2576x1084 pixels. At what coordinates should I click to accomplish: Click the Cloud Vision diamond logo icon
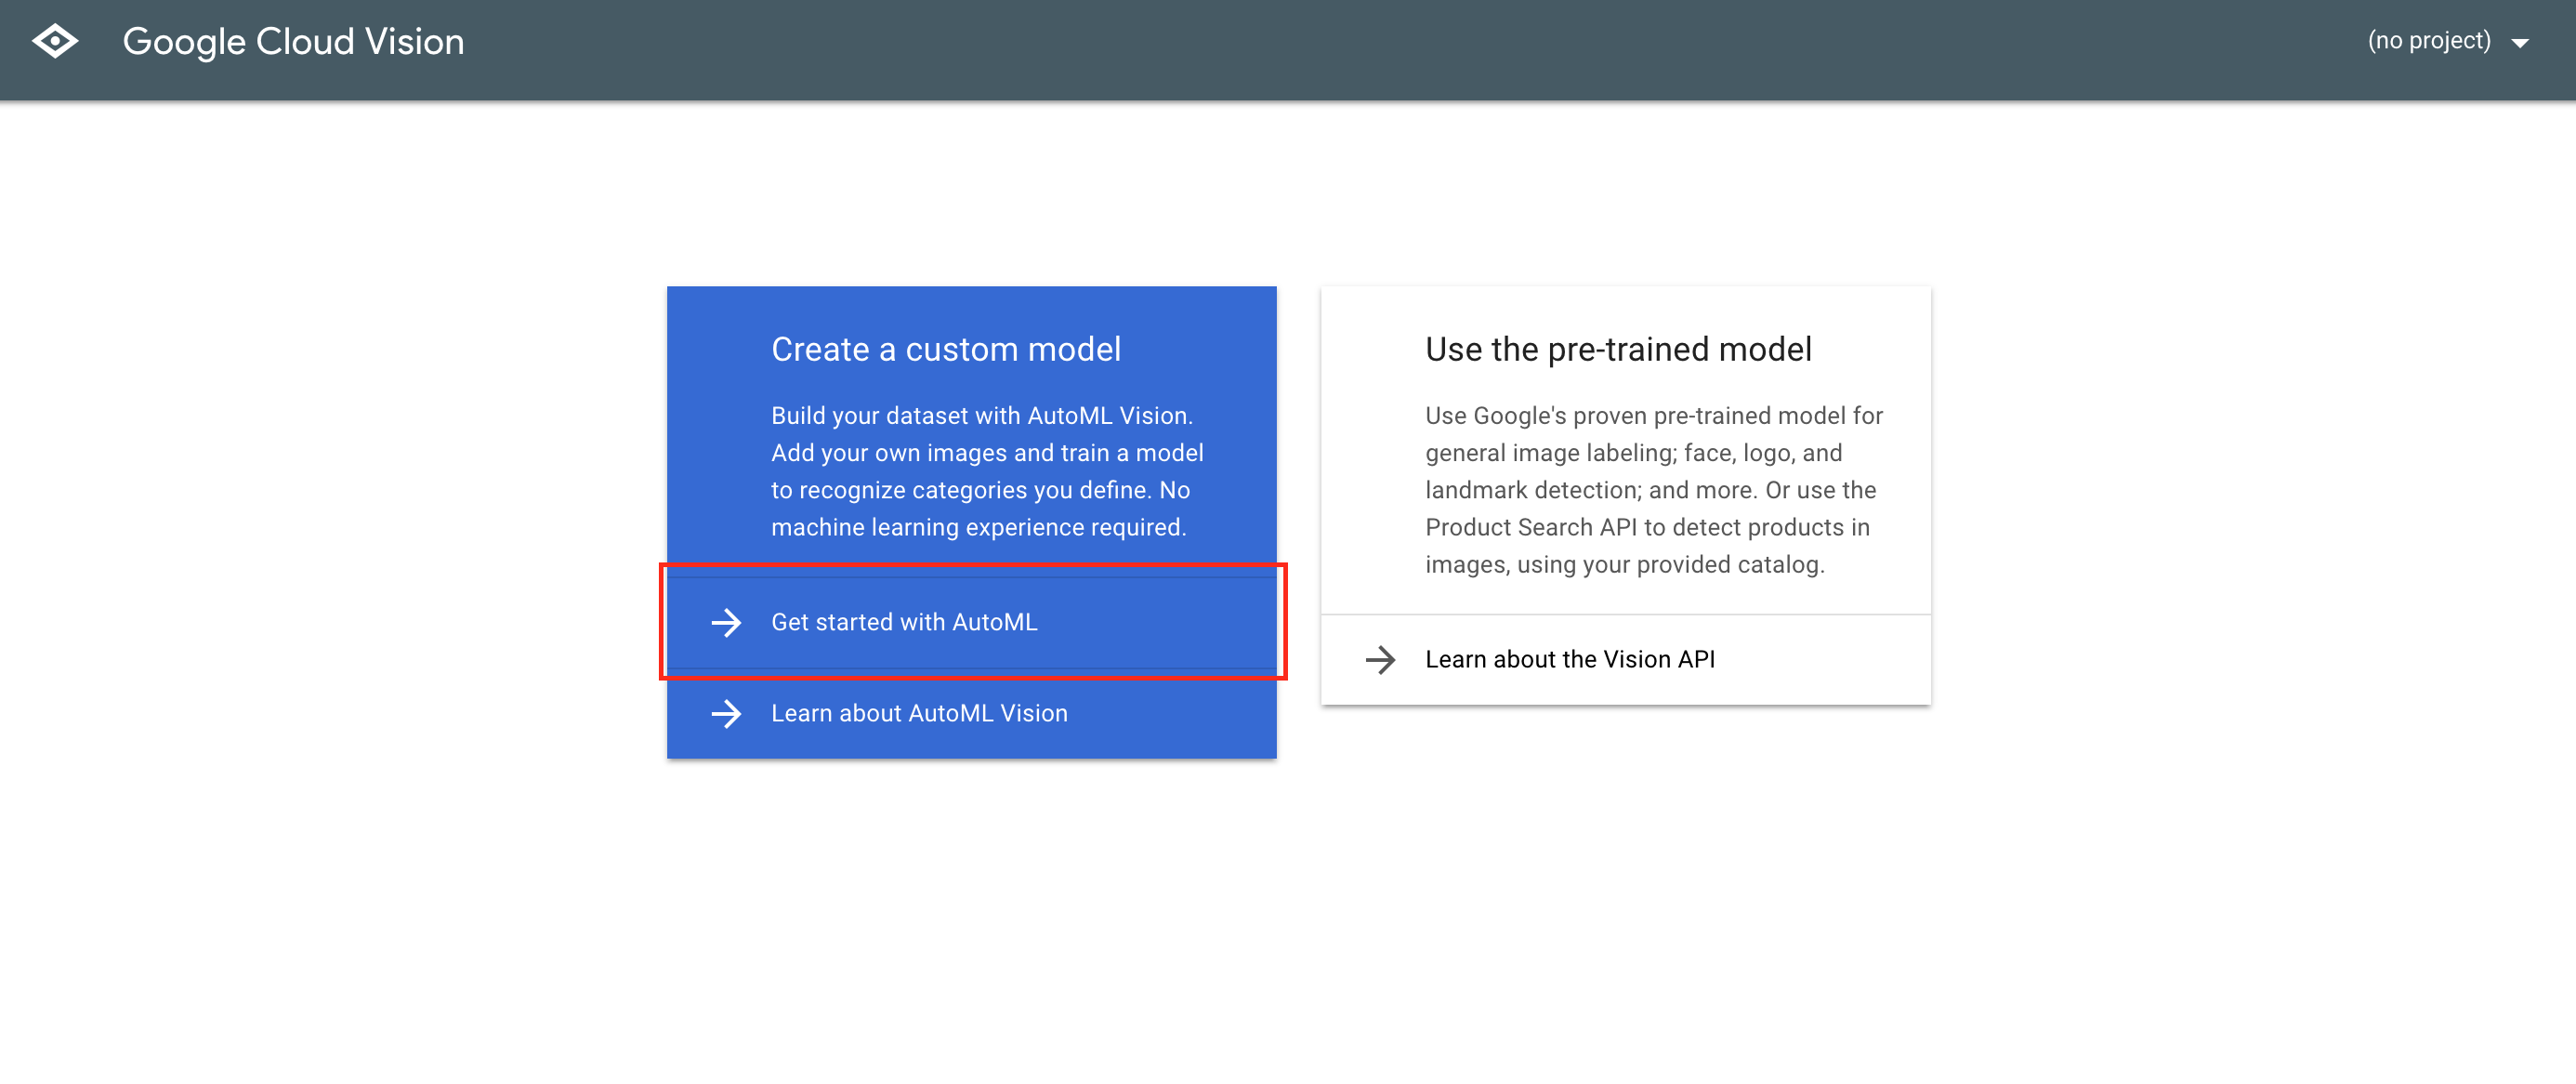[55, 41]
